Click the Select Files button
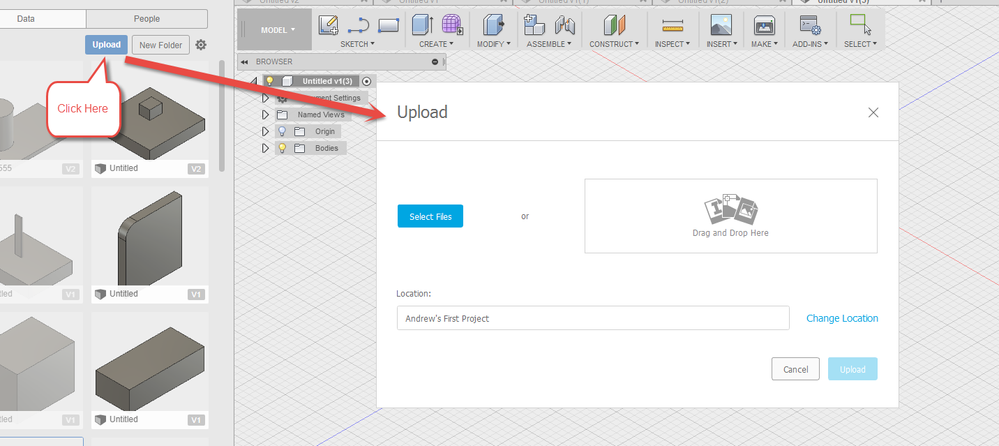 point(431,217)
